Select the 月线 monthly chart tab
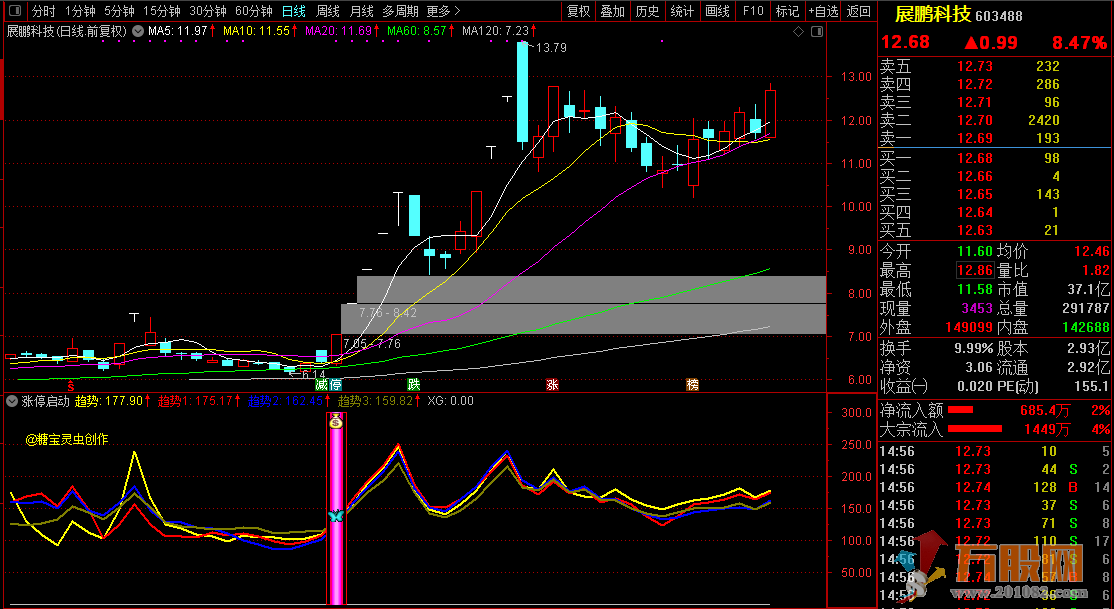The width and height of the screenshot is (1114, 609). [362, 11]
